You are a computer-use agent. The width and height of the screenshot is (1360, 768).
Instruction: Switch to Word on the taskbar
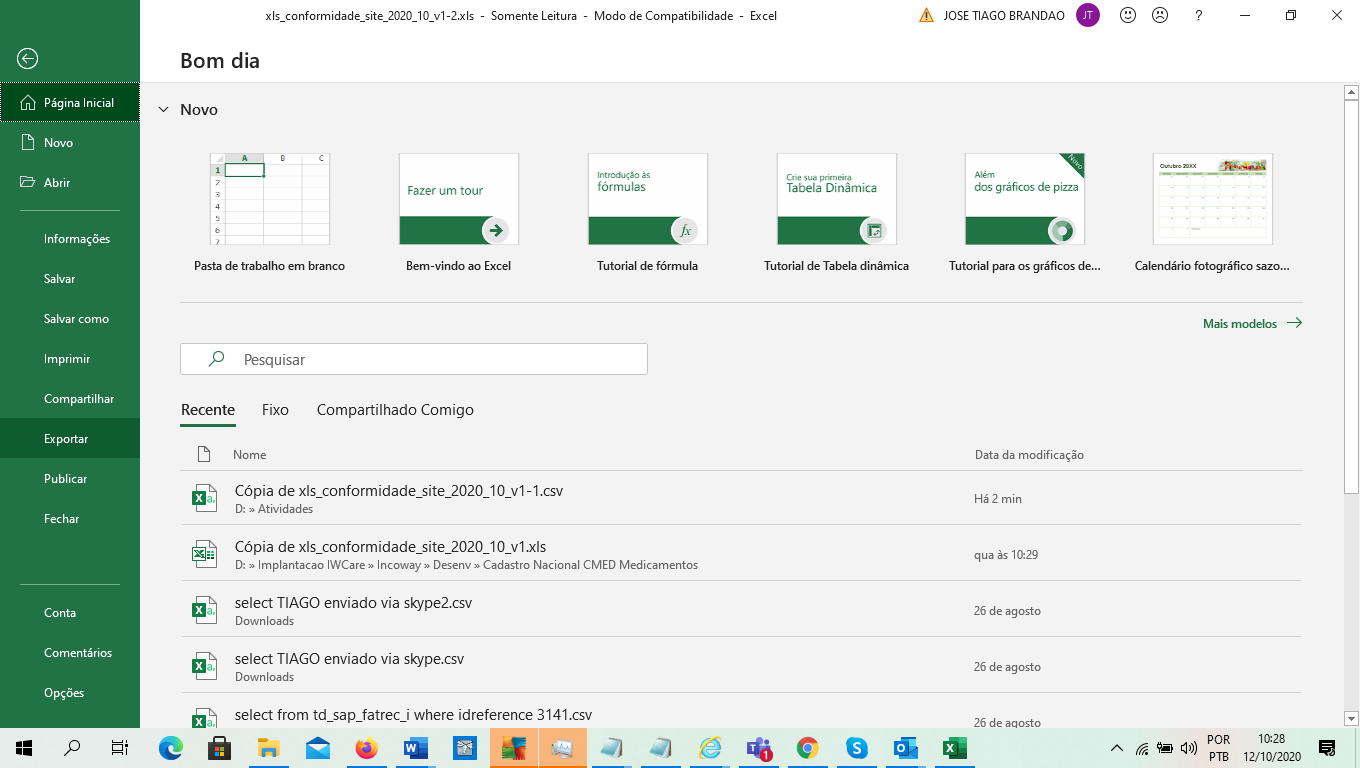coord(416,748)
